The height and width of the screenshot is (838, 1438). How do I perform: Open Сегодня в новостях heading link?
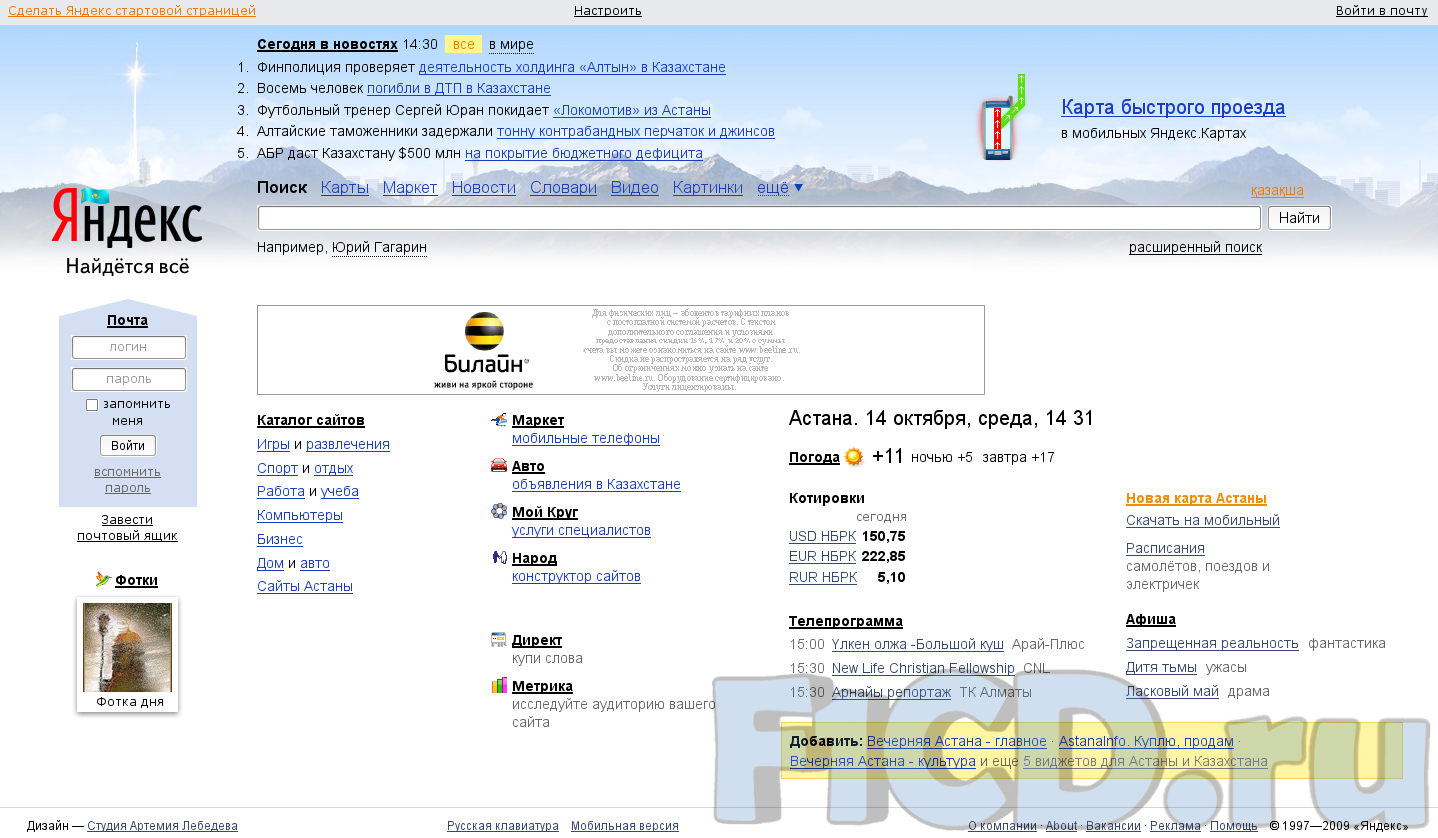[x=327, y=45]
